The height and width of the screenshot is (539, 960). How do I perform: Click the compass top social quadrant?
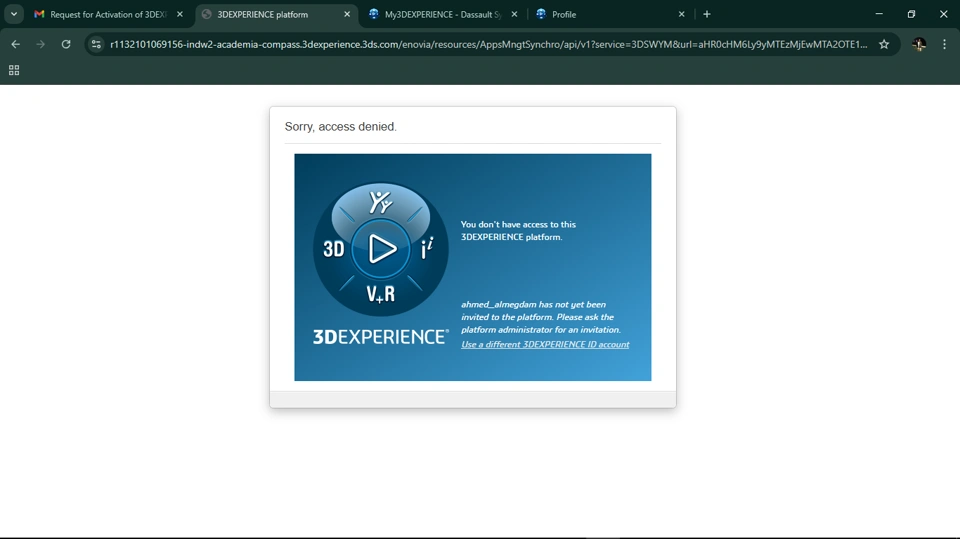[380, 202]
